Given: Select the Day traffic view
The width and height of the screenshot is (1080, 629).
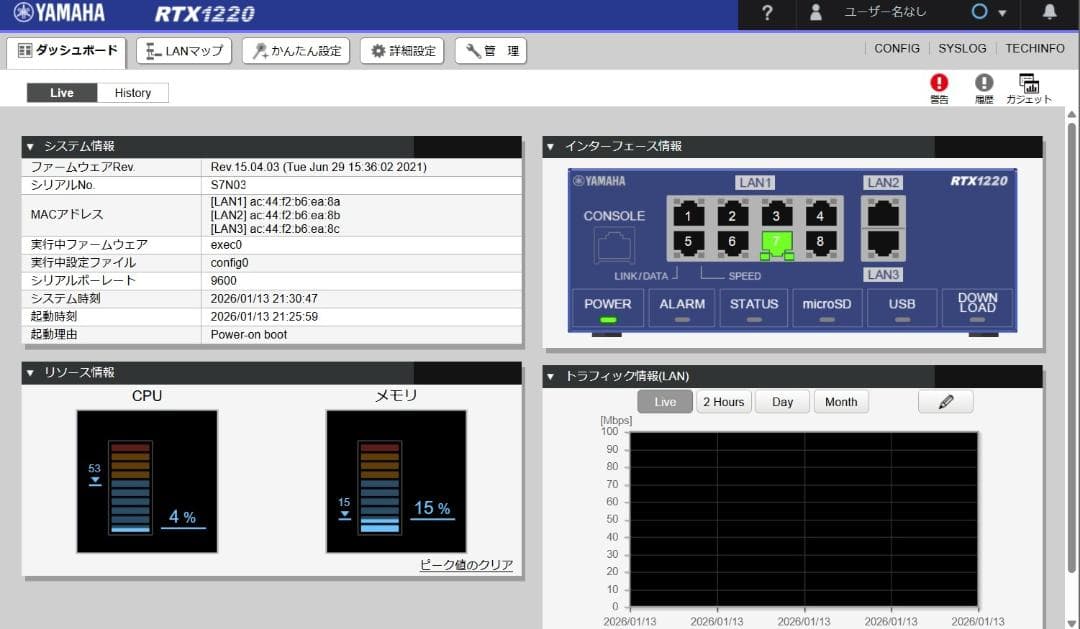Looking at the screenshot, I should tap(782, 401).
